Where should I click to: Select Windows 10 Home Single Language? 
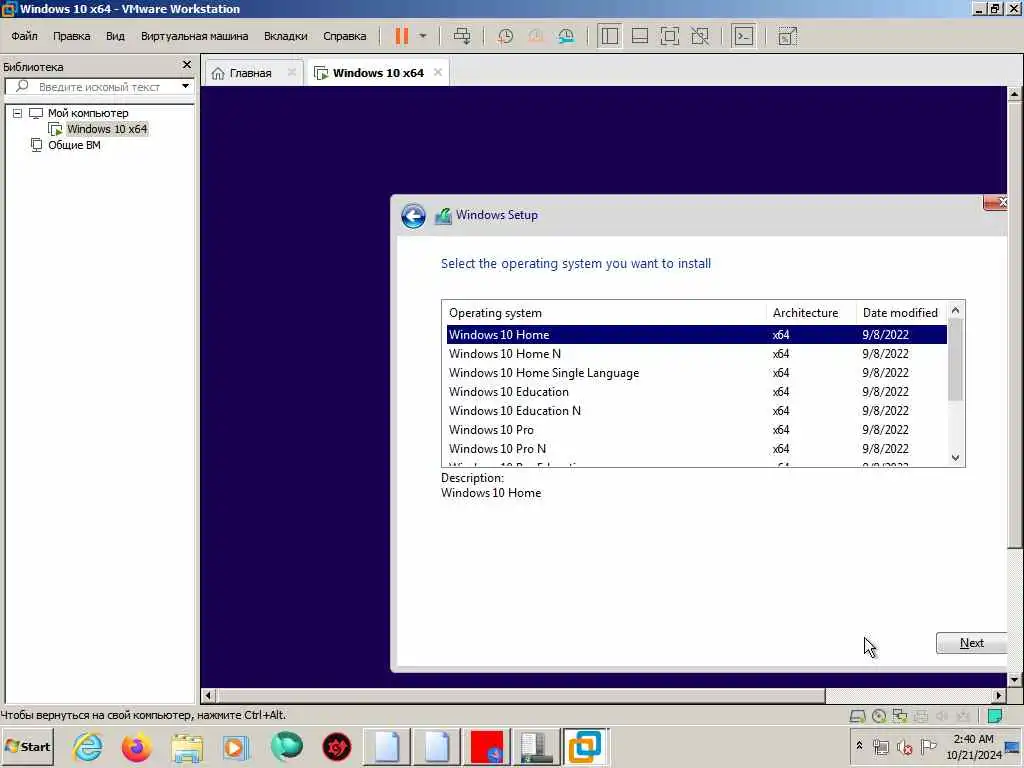697,372
